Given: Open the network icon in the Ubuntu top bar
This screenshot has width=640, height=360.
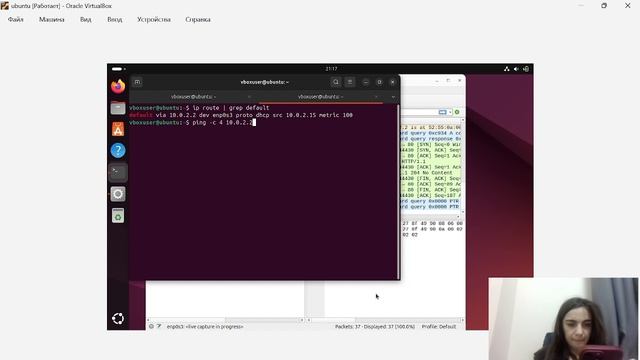Looking at the screenshot, I should (507, 69).
